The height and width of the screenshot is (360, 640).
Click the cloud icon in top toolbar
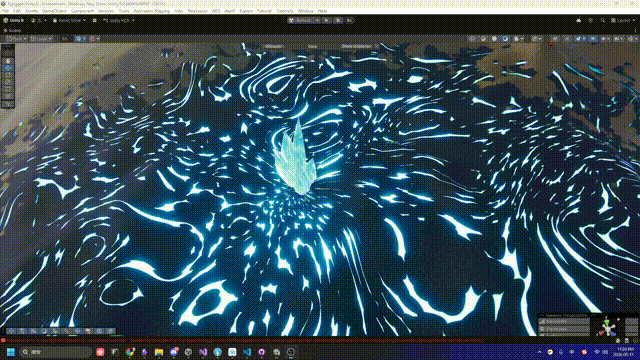coord(578,20)
